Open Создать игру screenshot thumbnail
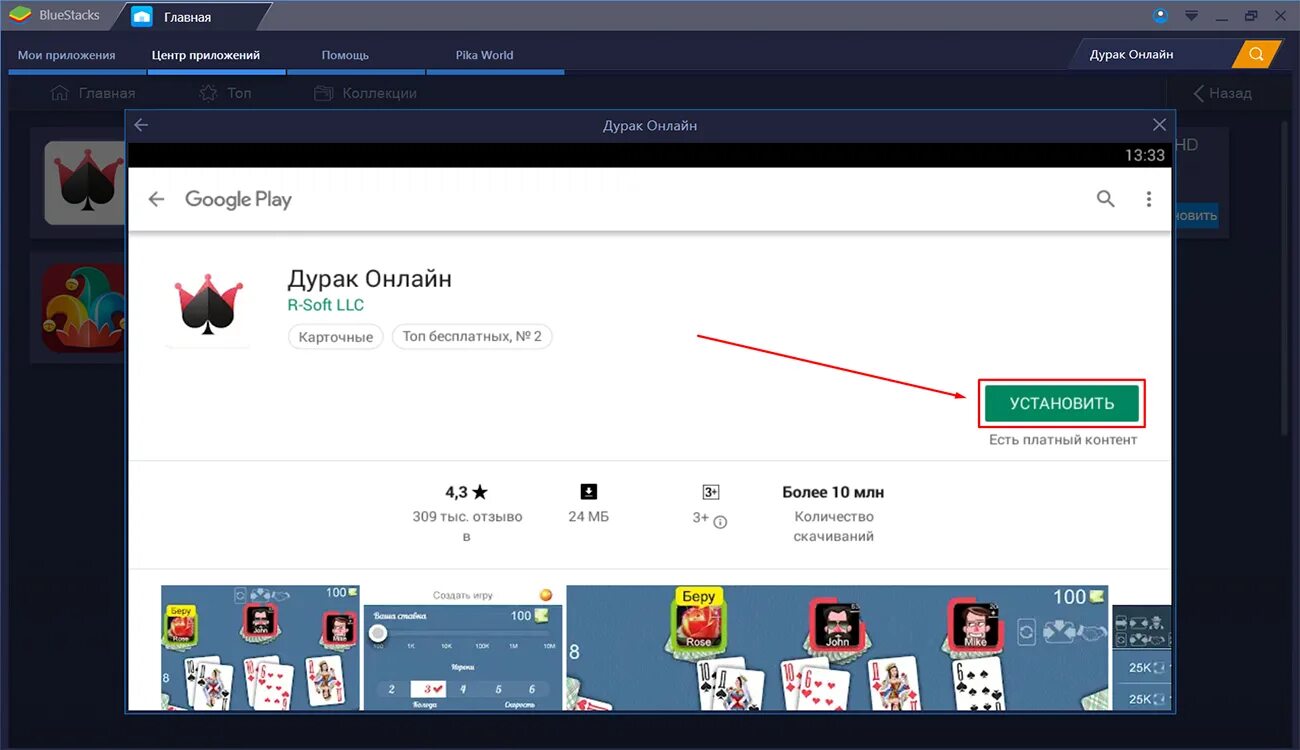Viewport: 1300px width, 750px height. coord(462,647)
